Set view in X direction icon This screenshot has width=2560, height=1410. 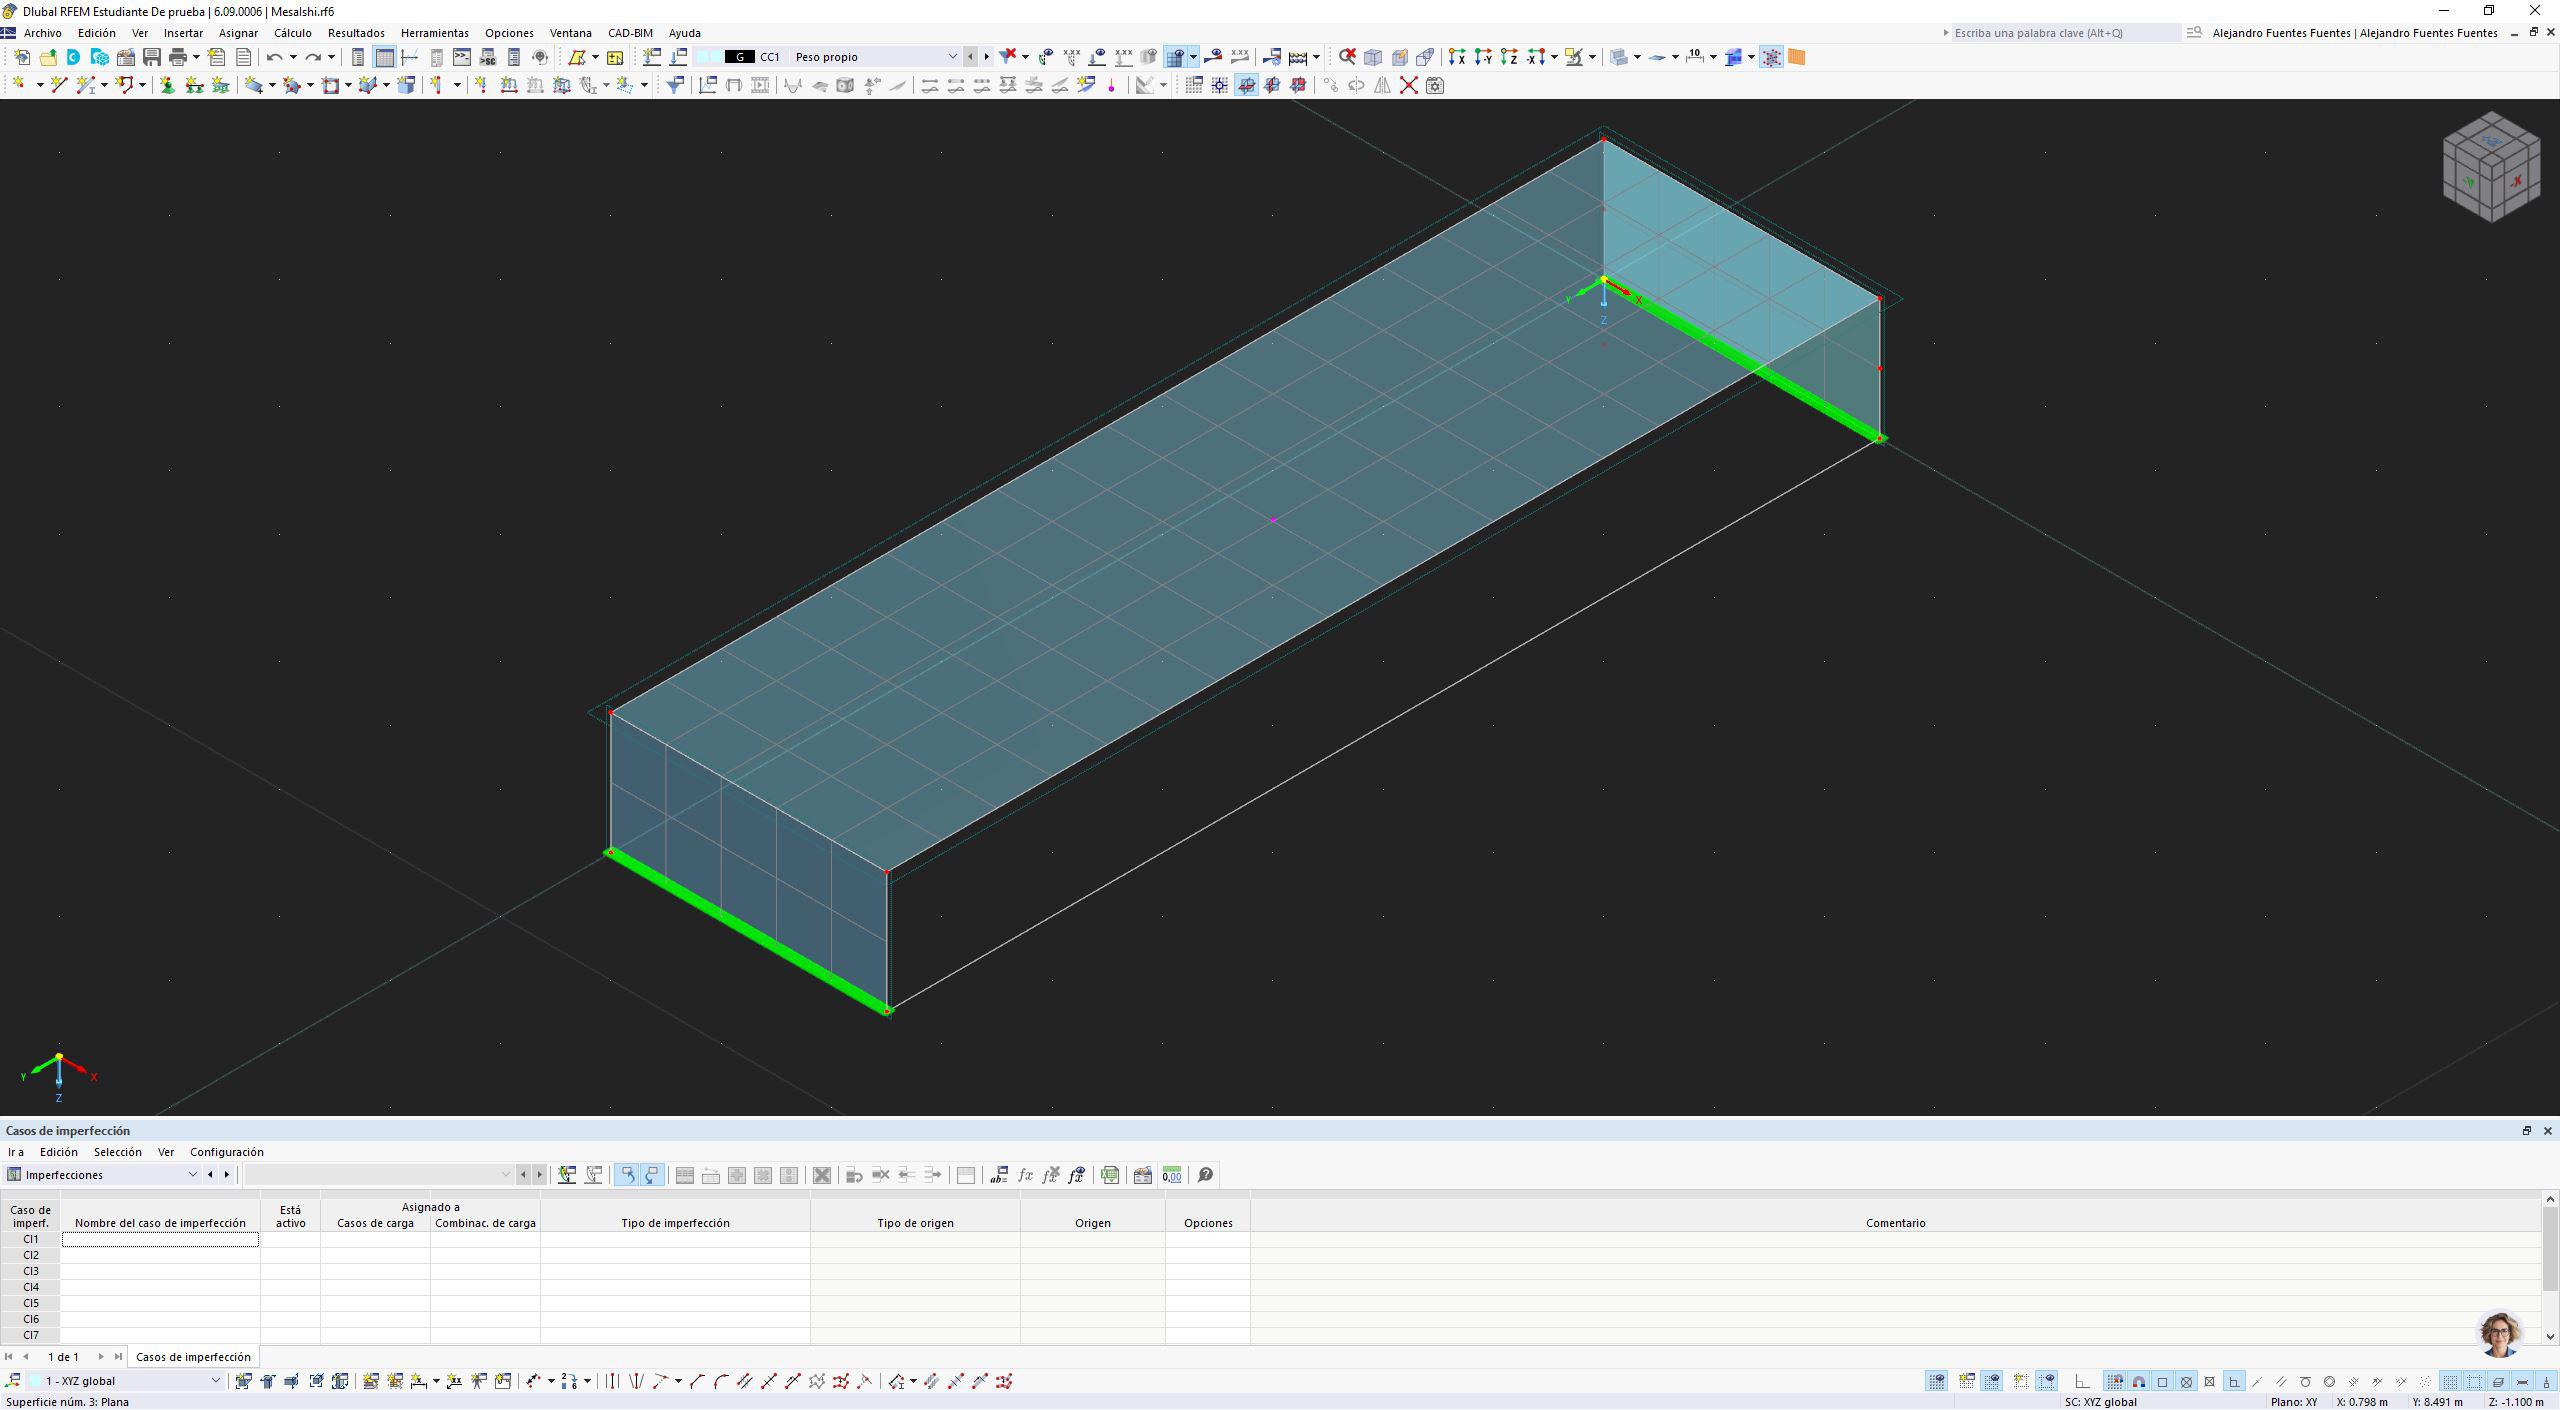tap(1457, 57)
